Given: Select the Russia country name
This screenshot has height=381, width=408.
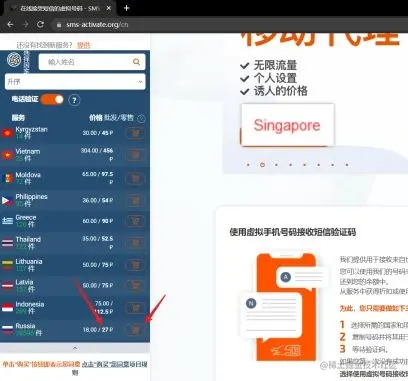Looking at the screenshot, I should coord(25,326).
